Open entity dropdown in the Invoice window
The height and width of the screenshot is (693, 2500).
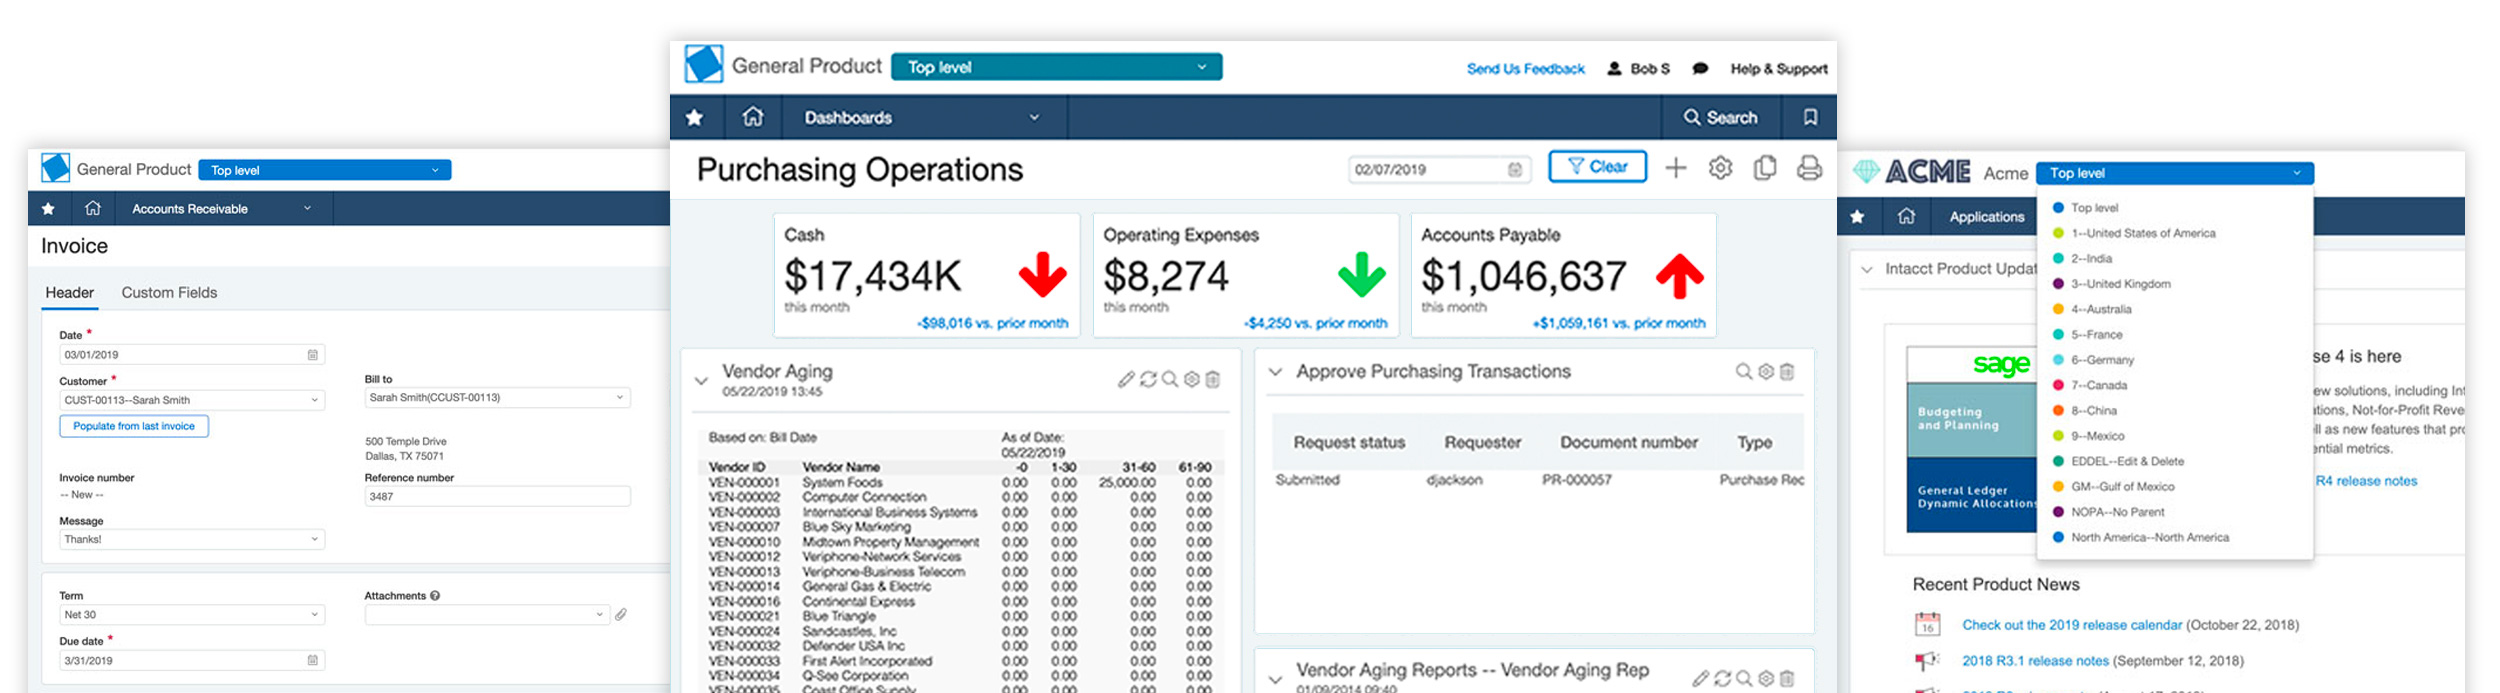tap(325, 170)
